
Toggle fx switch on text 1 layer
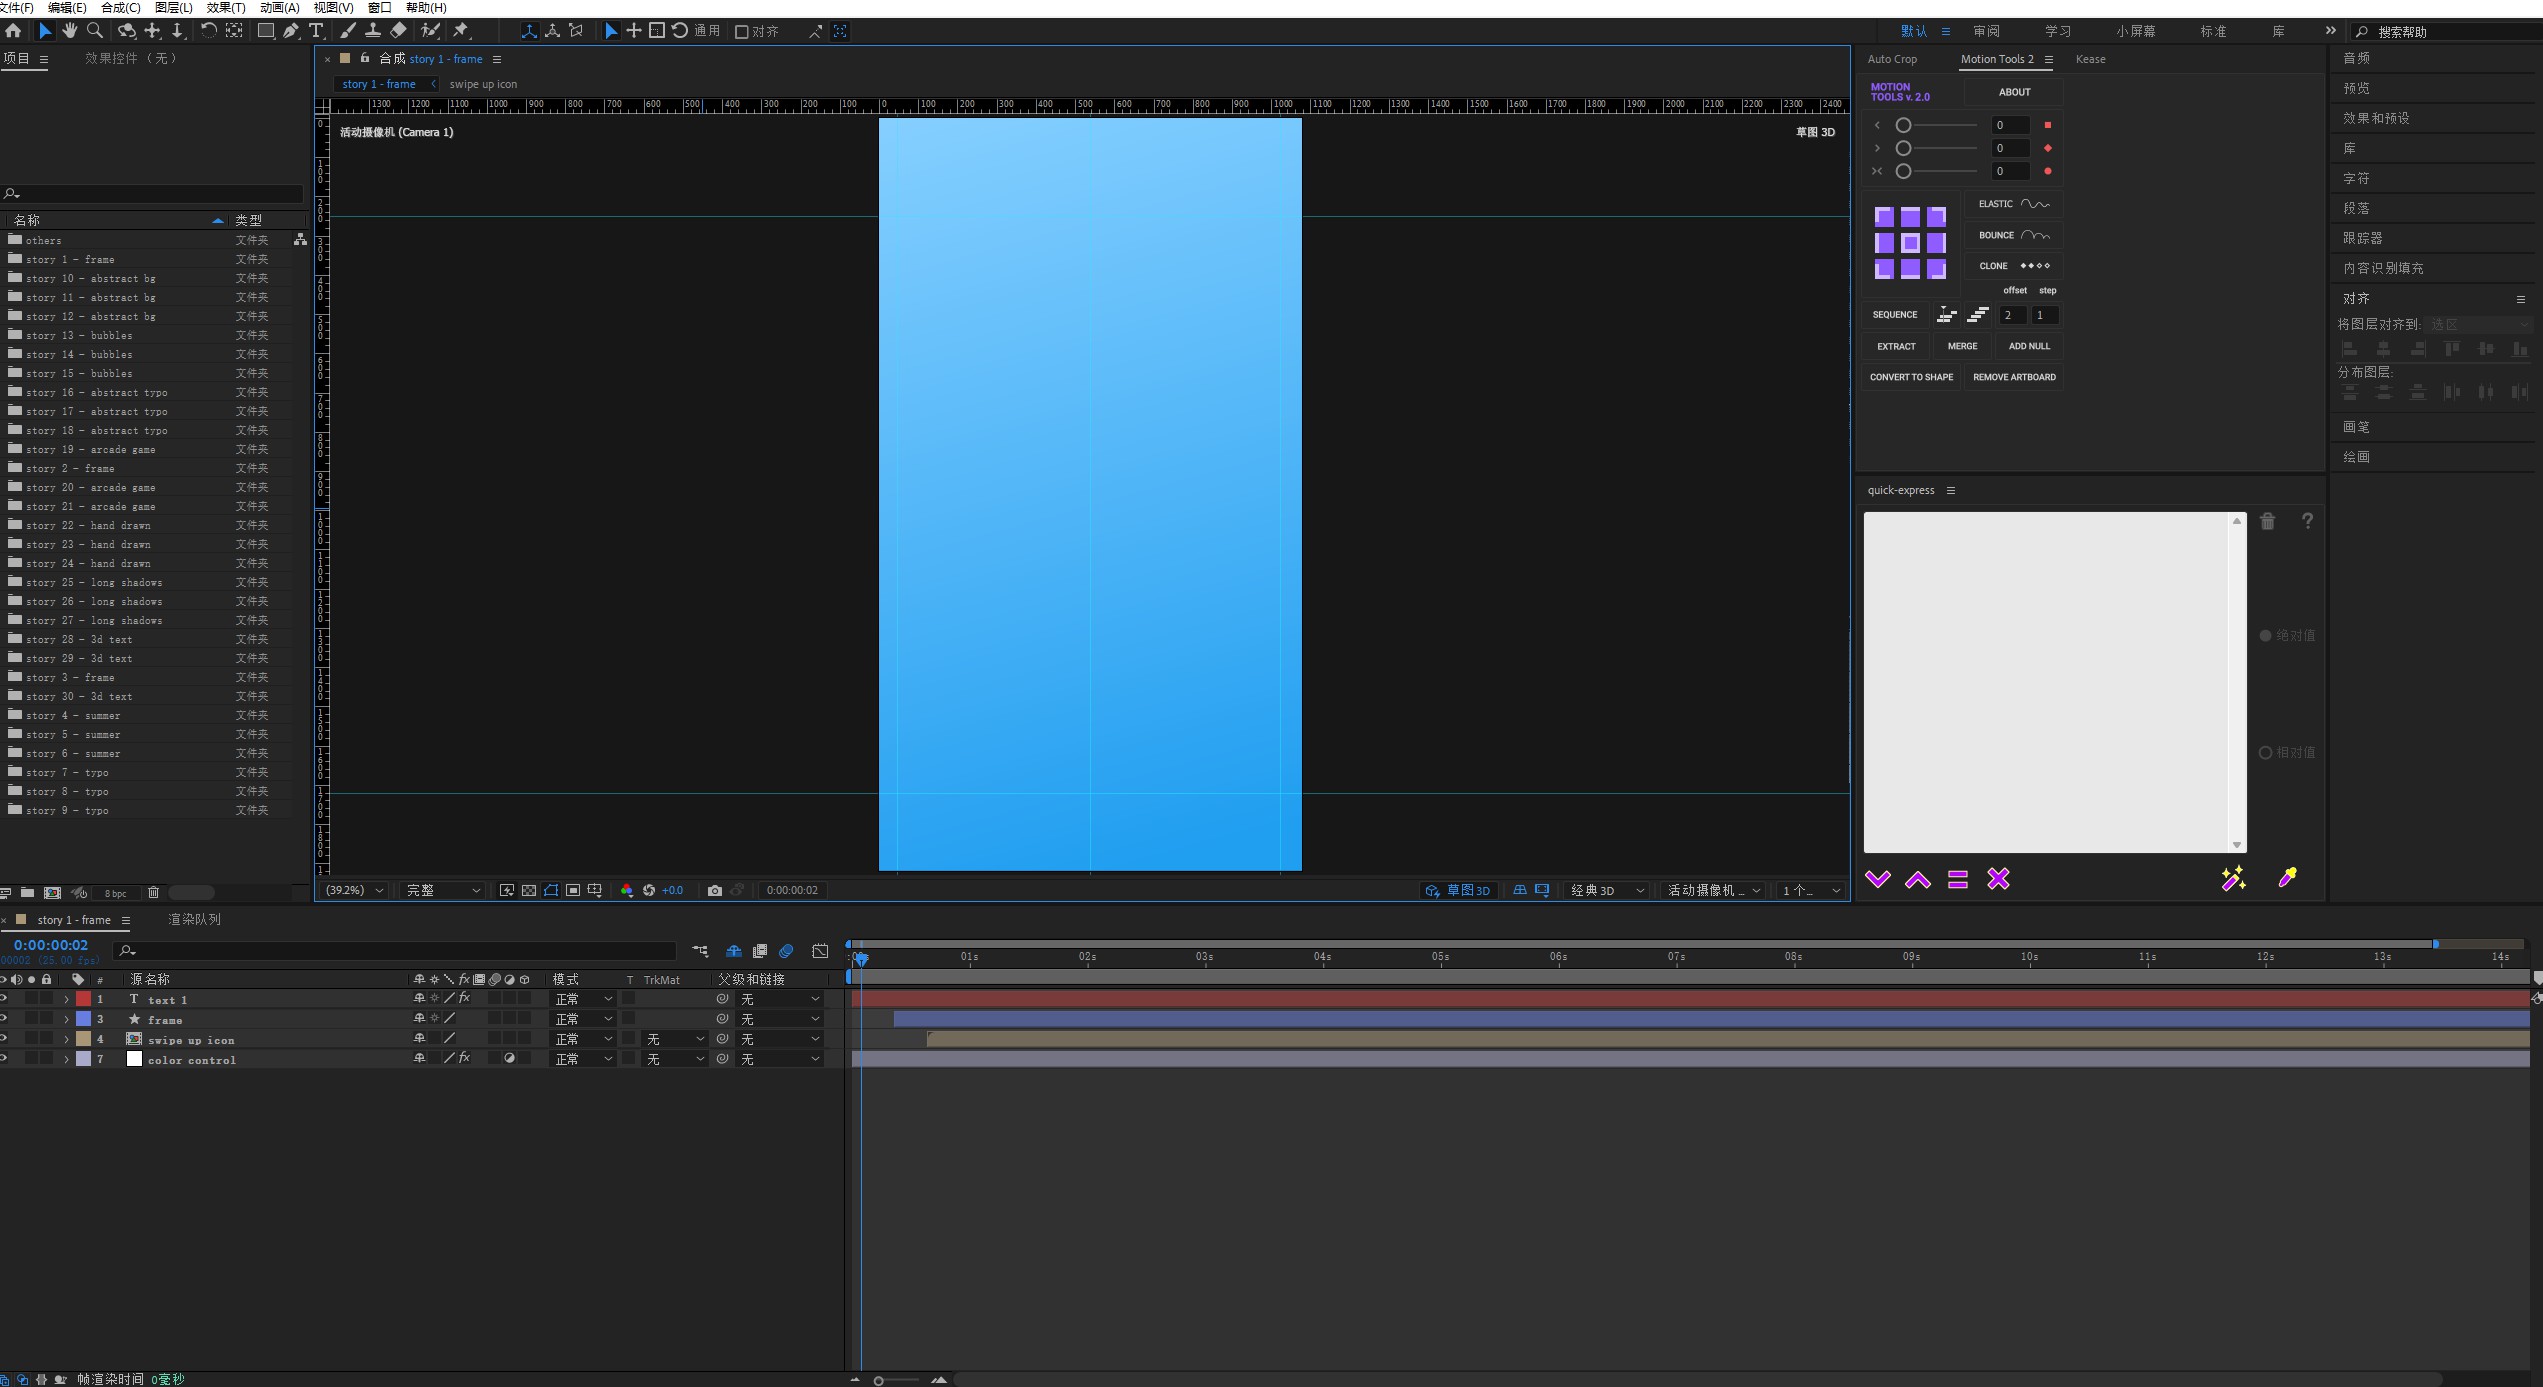tap(464, 998)
